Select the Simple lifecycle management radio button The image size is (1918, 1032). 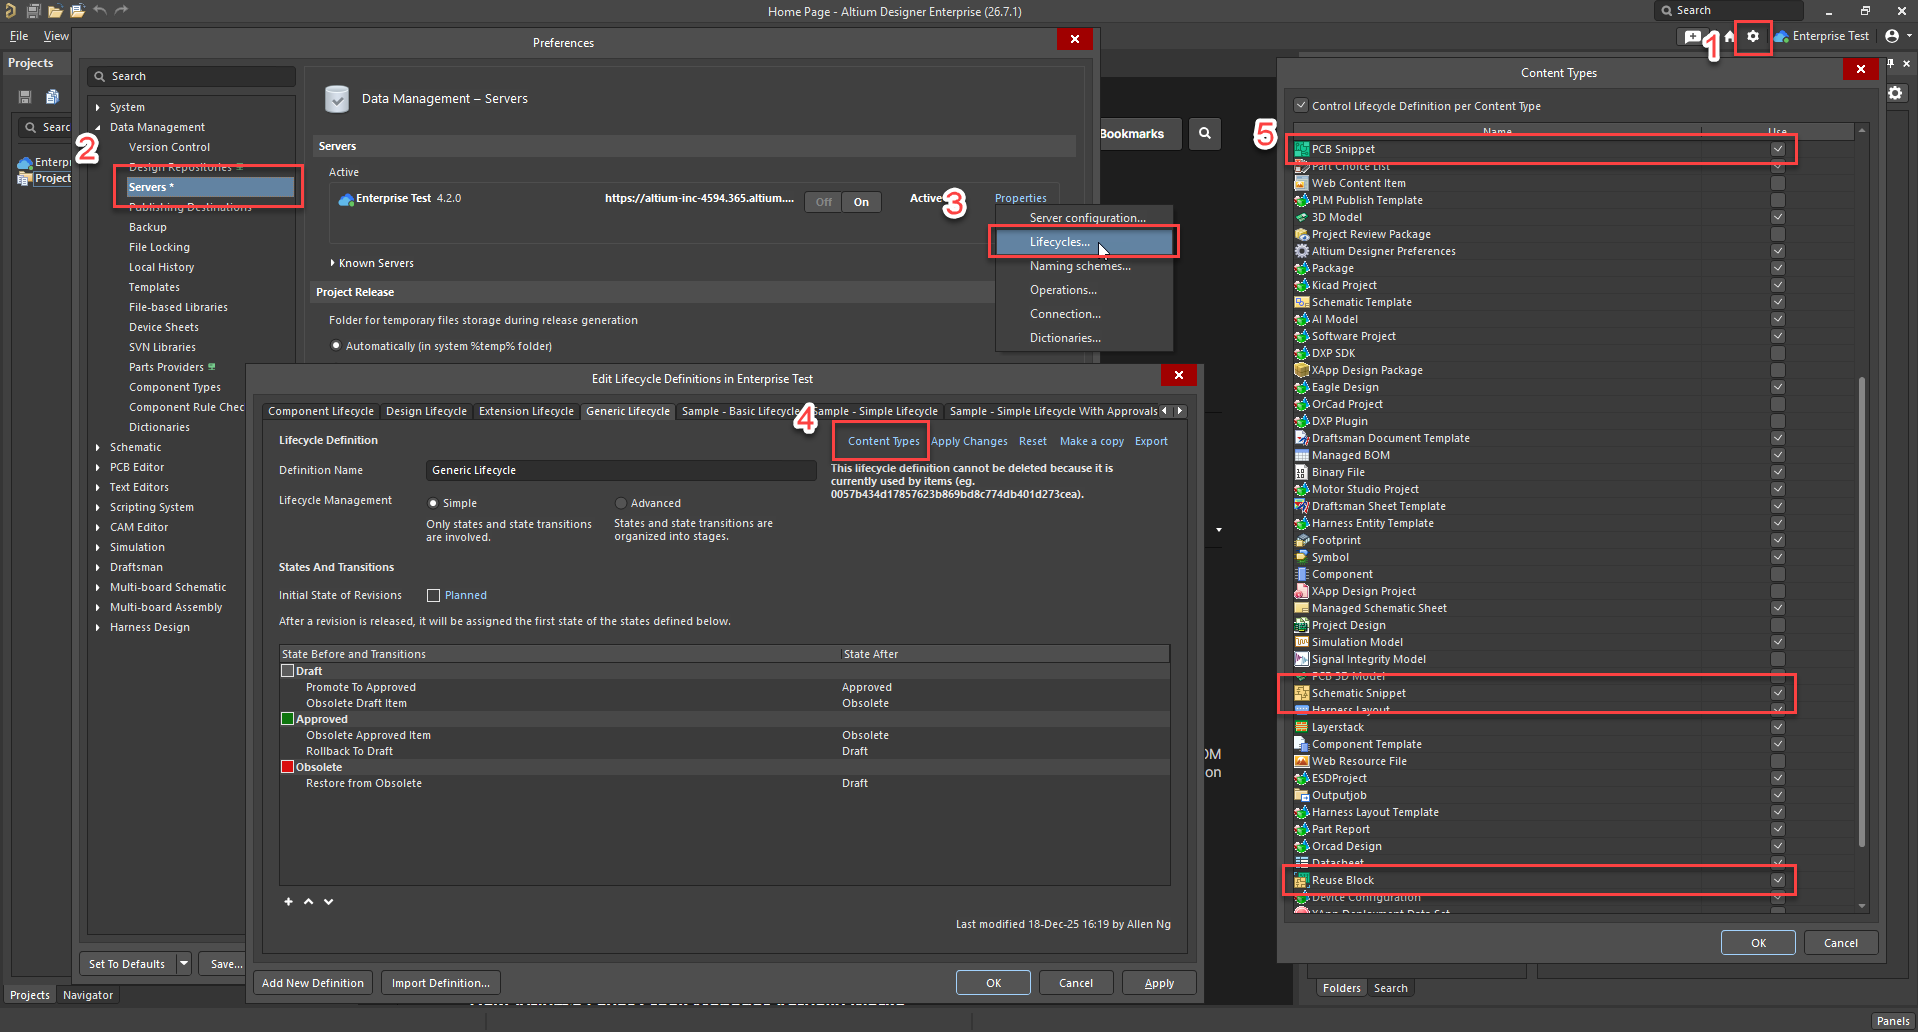click(x=433, y=503)
